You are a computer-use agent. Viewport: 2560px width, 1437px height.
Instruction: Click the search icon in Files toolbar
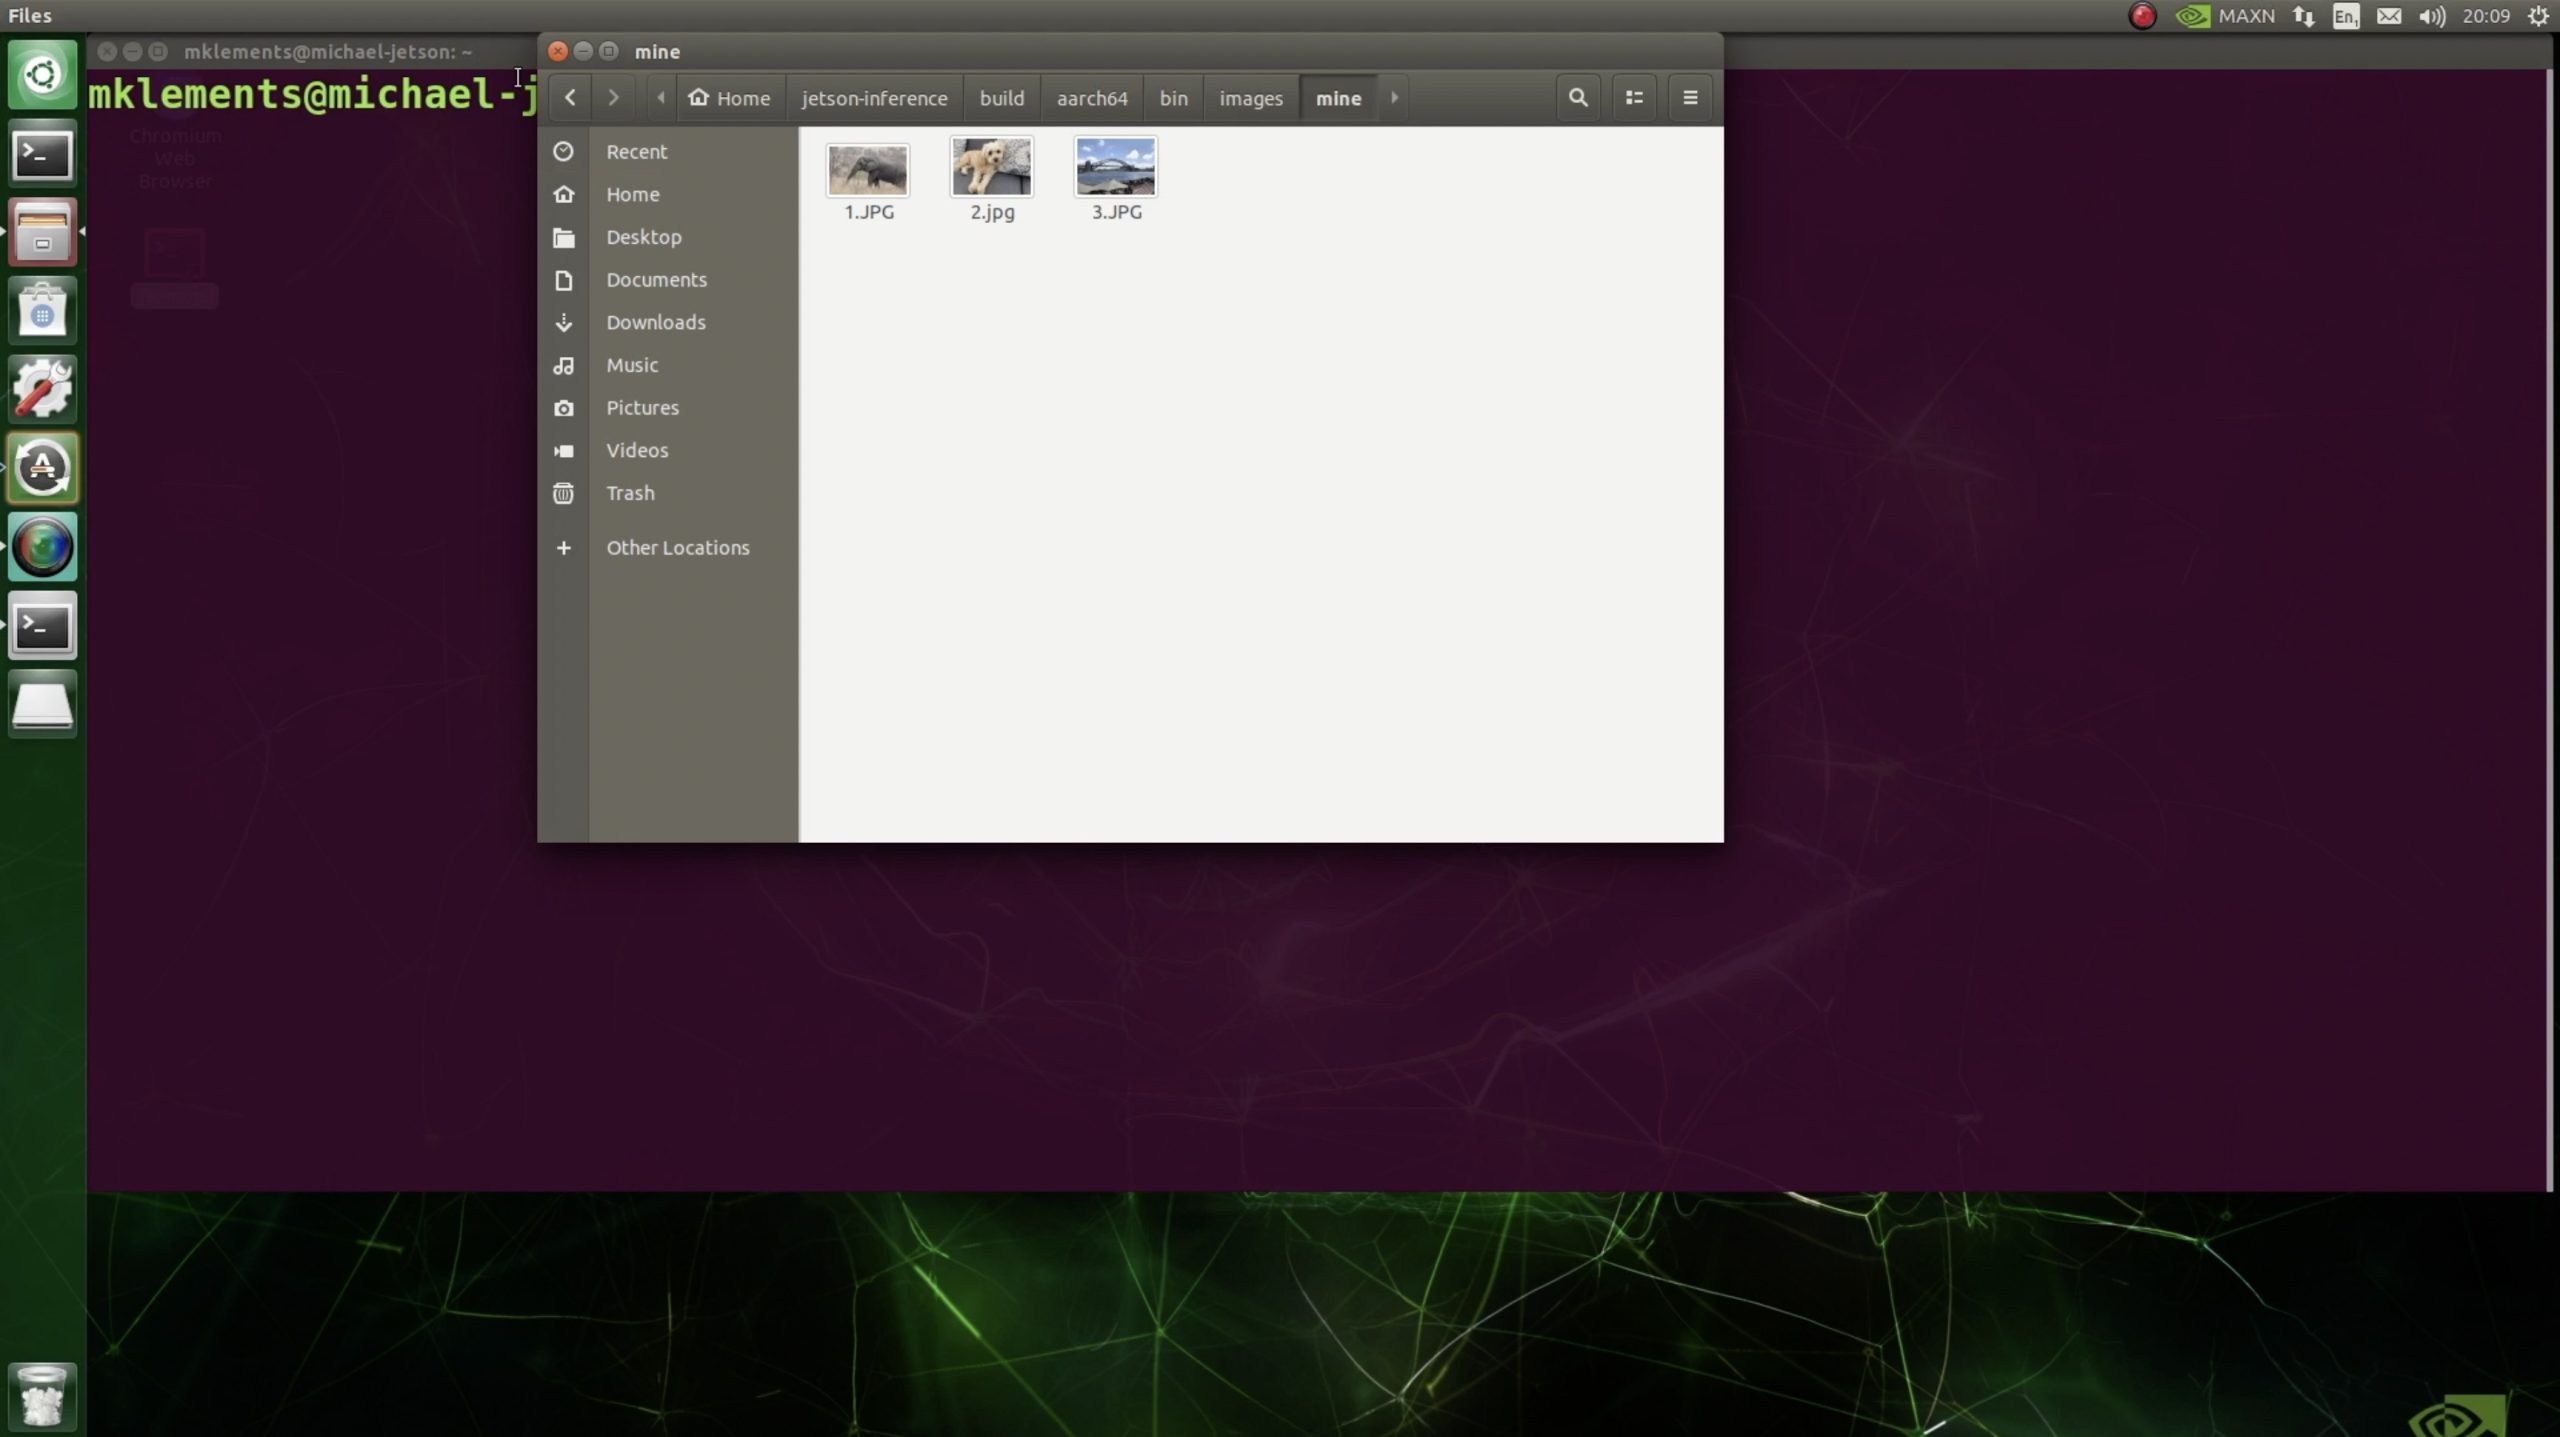1577,98
